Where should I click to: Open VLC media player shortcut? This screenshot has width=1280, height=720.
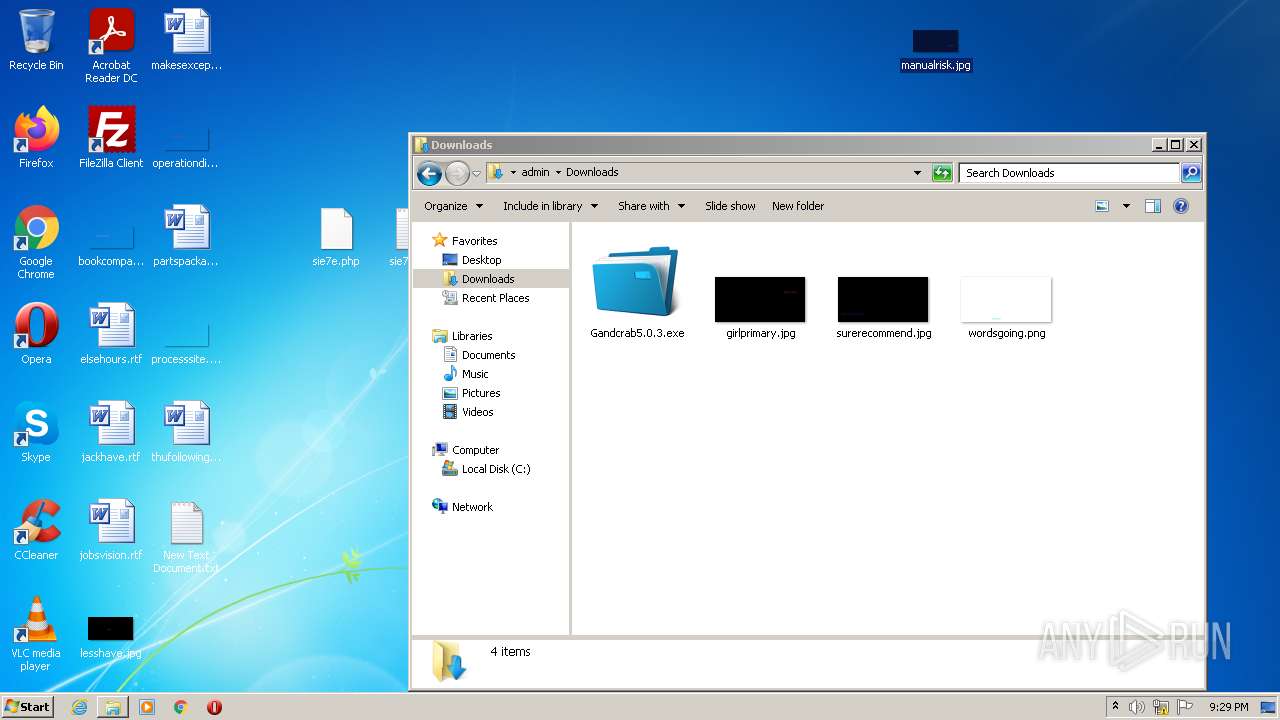click(x=36, y=634)
